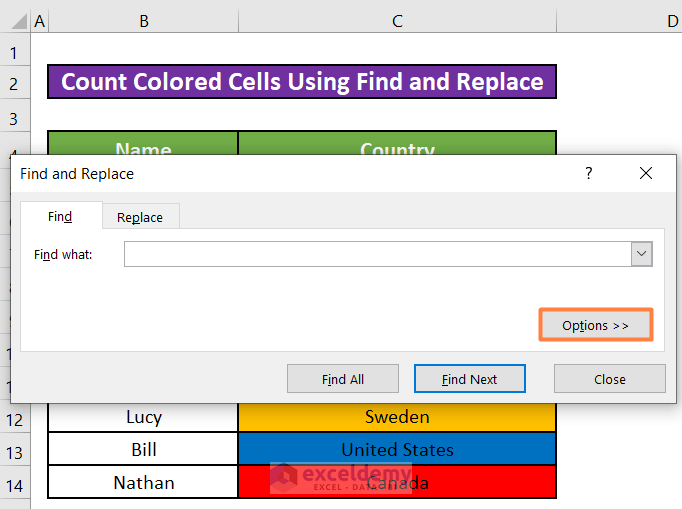The width and height of the screenshot is (682, 509).
Task: Click the Options >> button
Action: [x=595, y=325]
